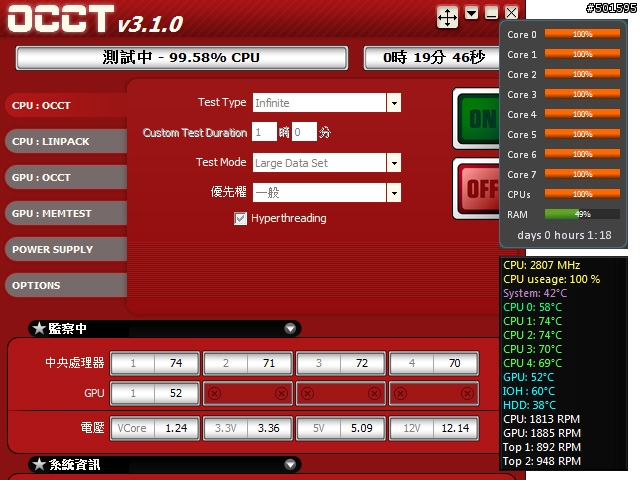Click the test status bar showing 99.58% CPU
The width and height of the screenshot is (640, 480).
(182, 58)
